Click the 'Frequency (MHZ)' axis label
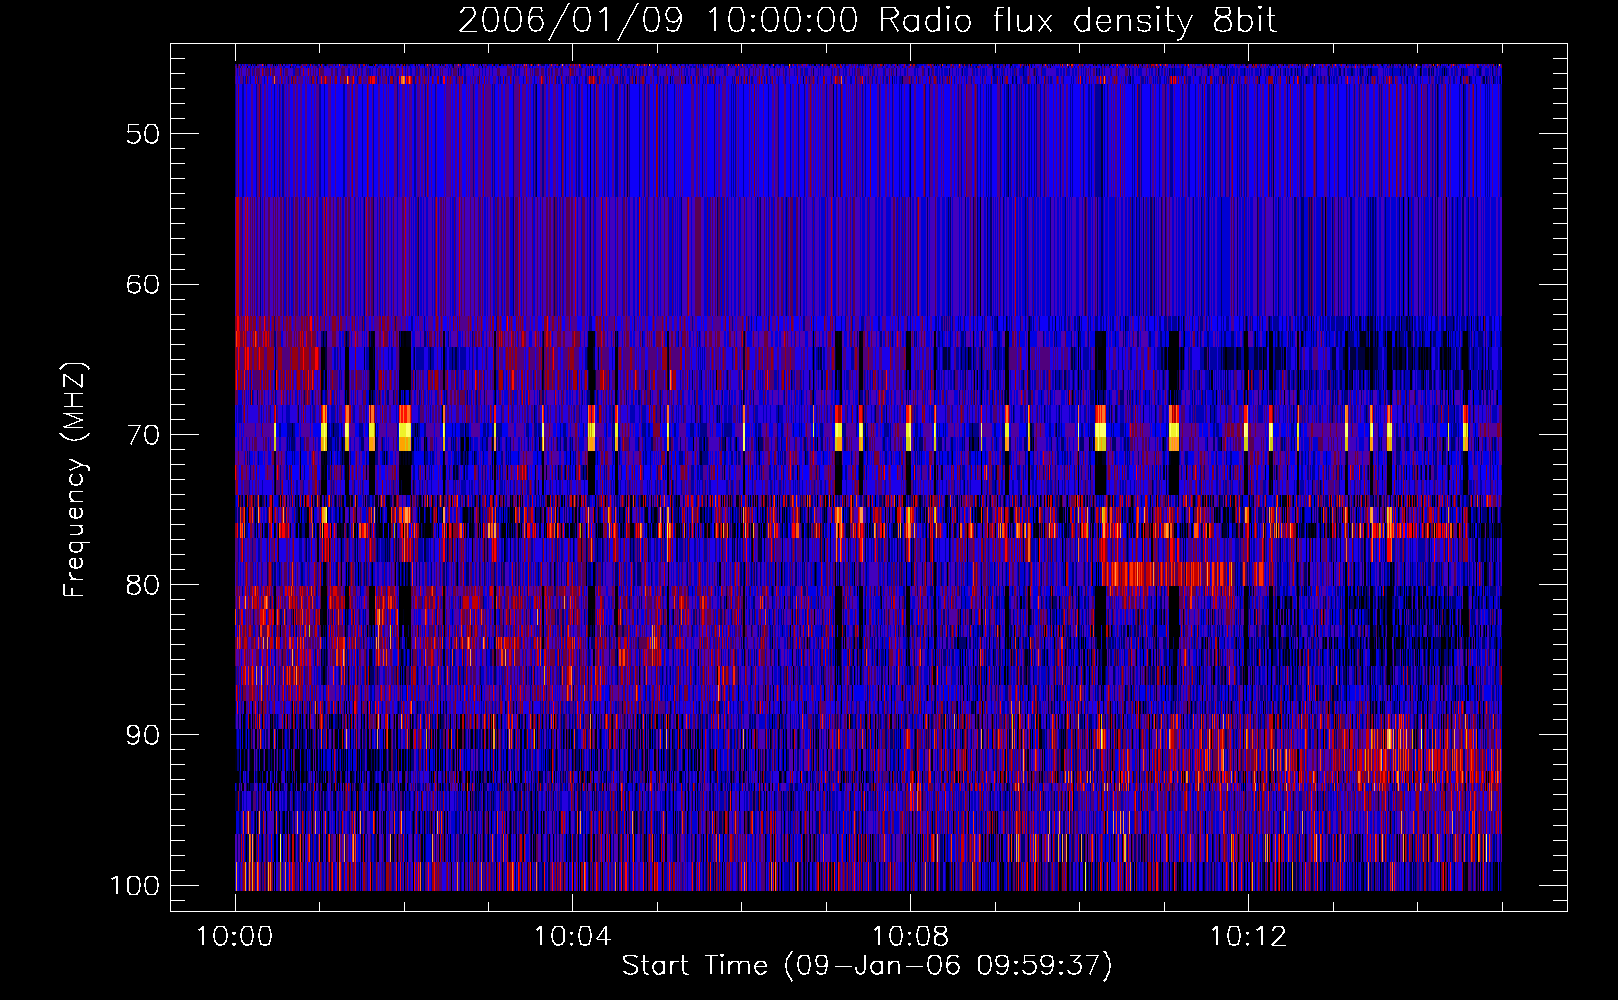1618x1000 pixels. pos(74,480)
